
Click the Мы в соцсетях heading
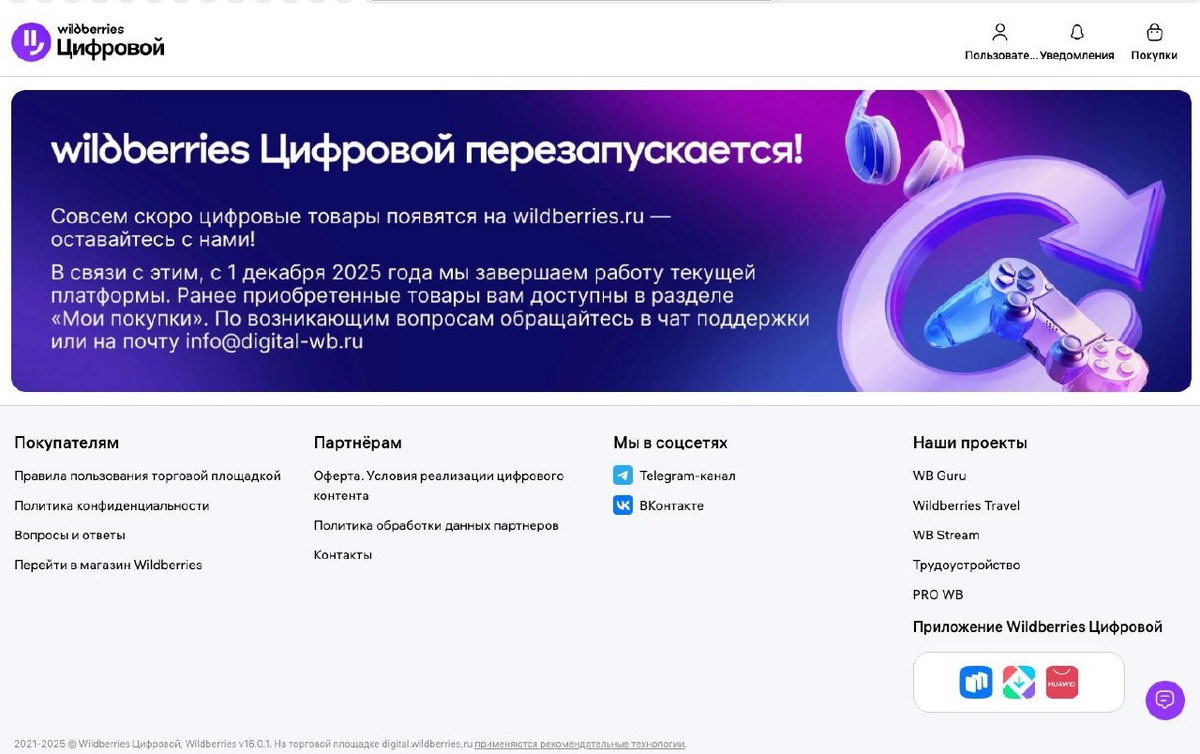[670, 443]
